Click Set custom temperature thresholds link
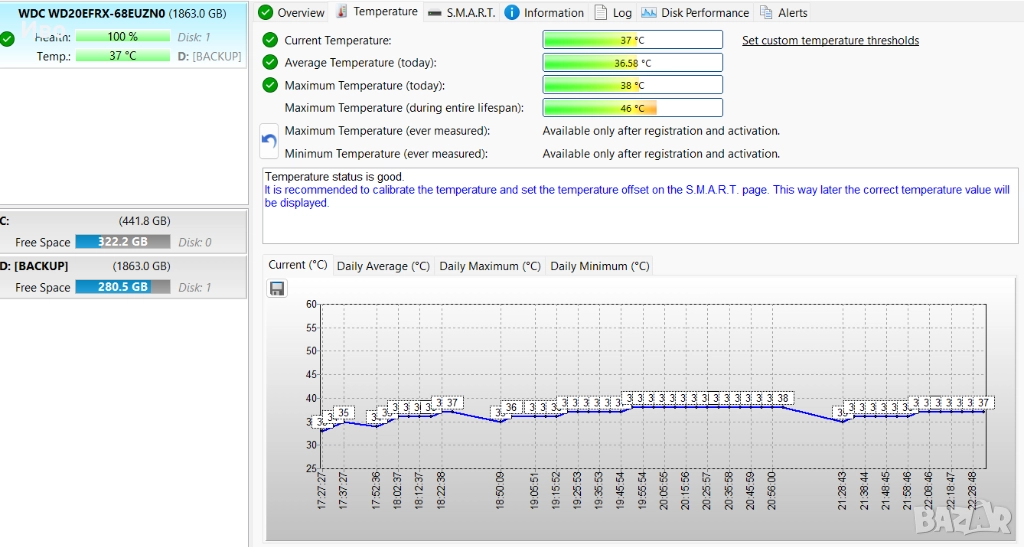 [830, 41]
